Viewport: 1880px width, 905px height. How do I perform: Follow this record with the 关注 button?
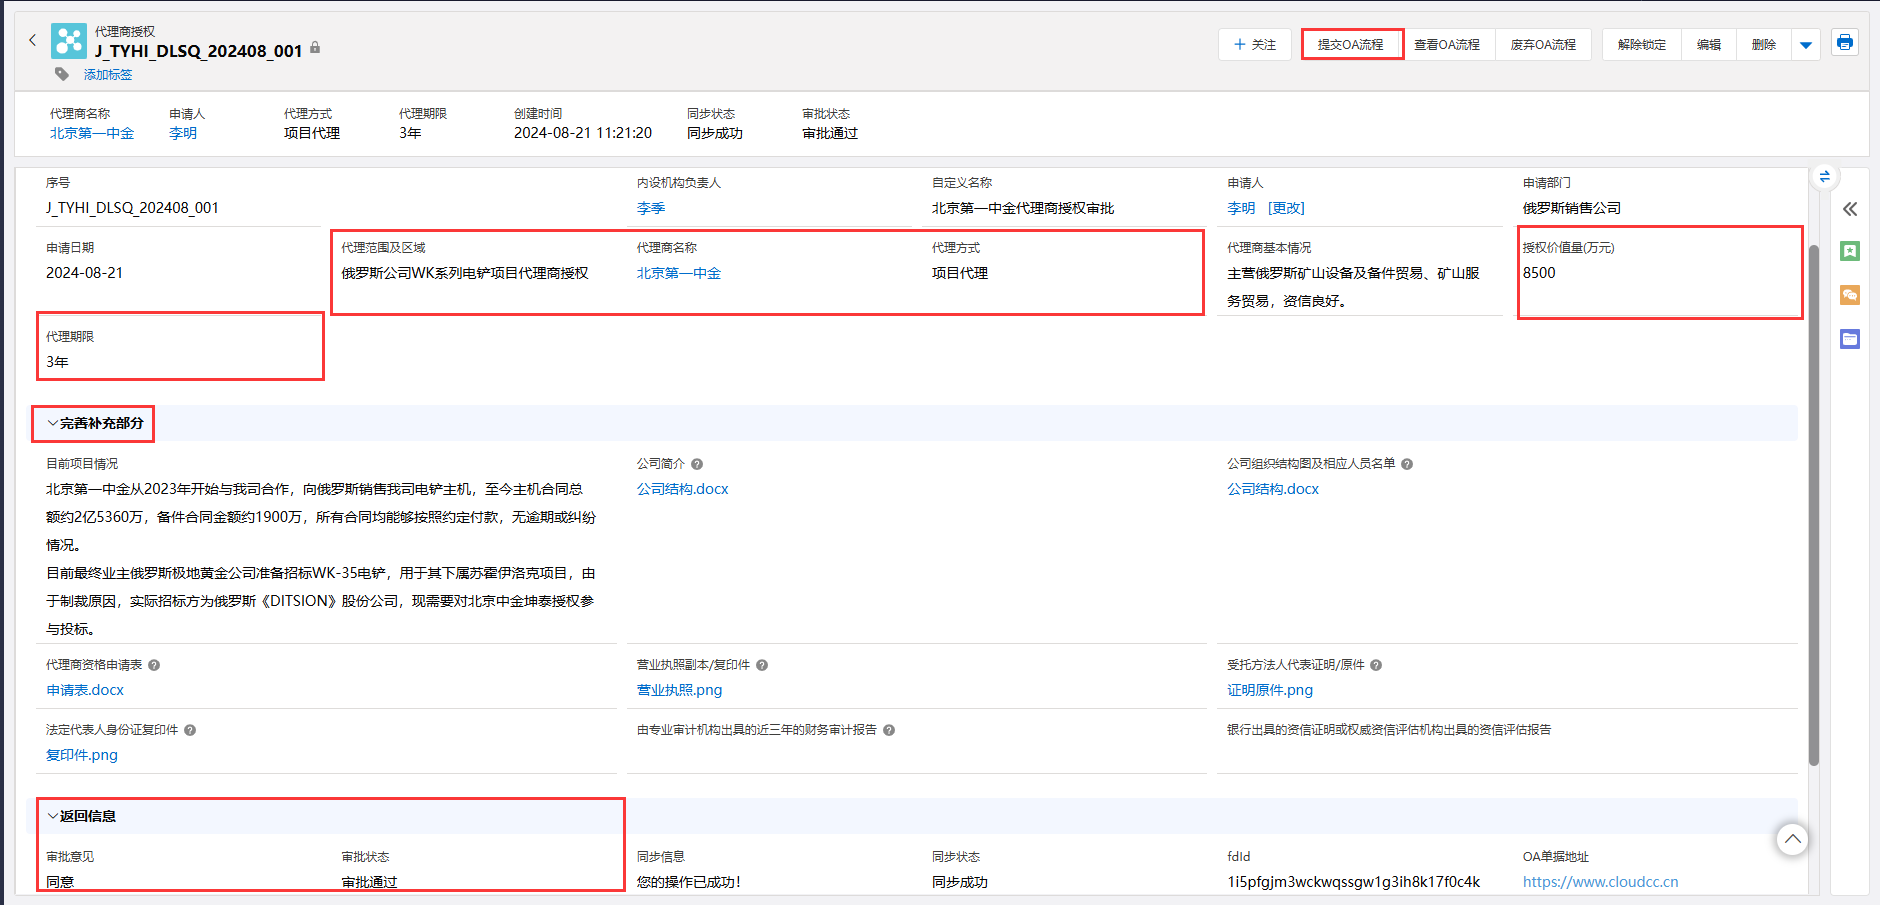(1254, 45)
